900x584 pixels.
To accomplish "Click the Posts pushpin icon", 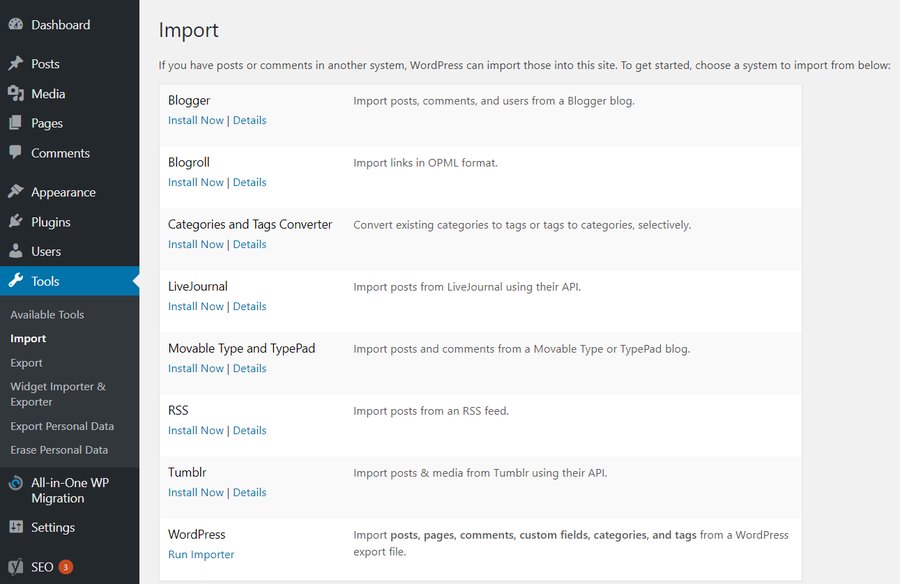I will [16, 63].
